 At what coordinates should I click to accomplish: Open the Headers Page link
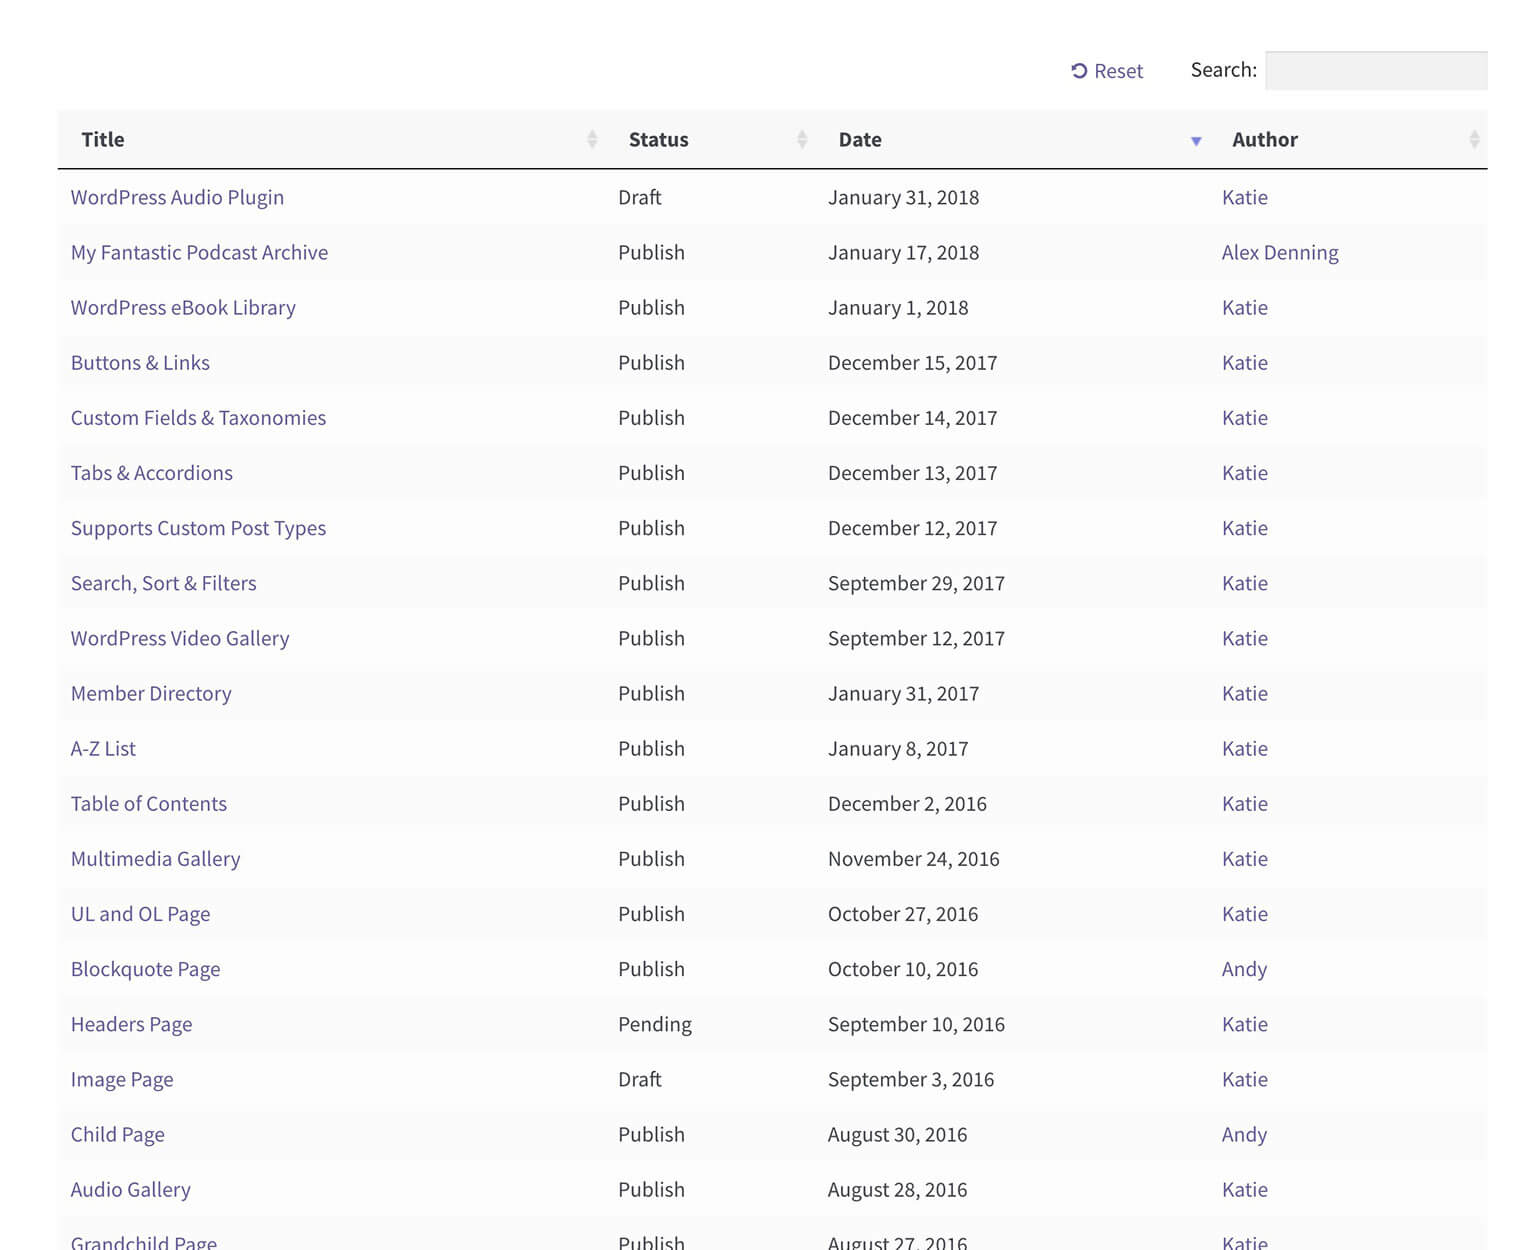pos(131,1024)
